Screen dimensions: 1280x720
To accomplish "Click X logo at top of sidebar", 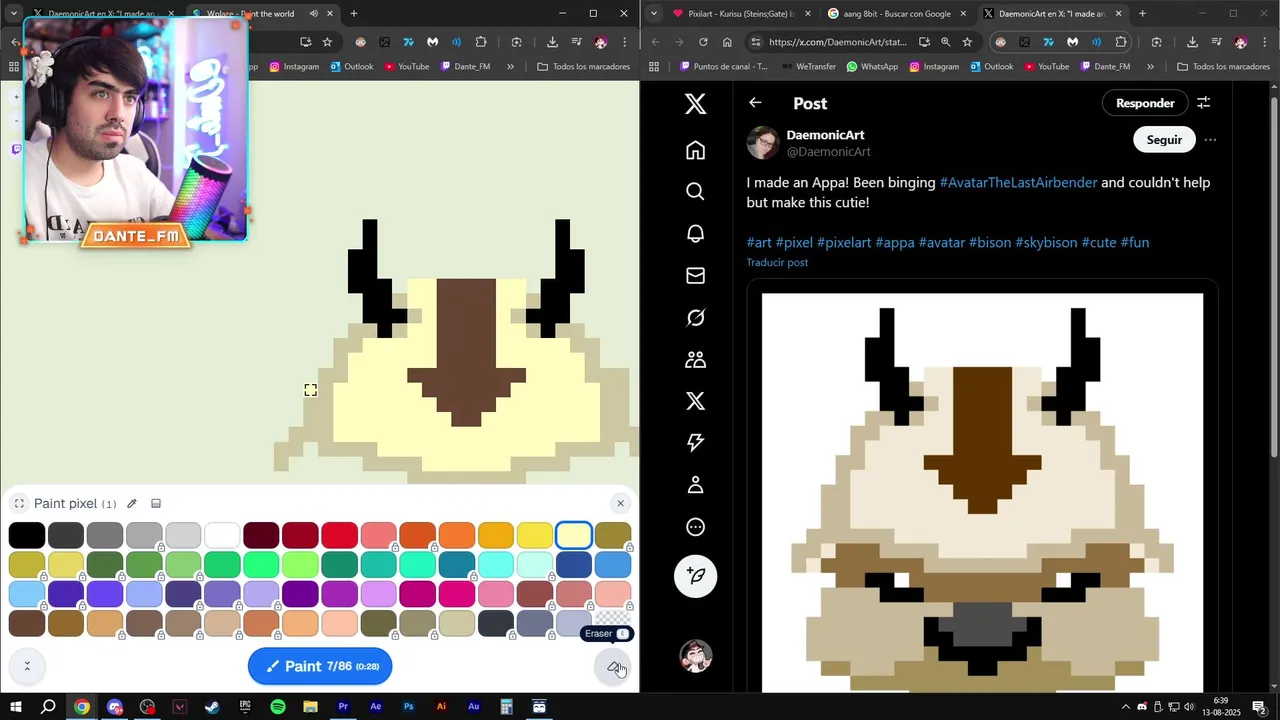I will click(696, 104).
